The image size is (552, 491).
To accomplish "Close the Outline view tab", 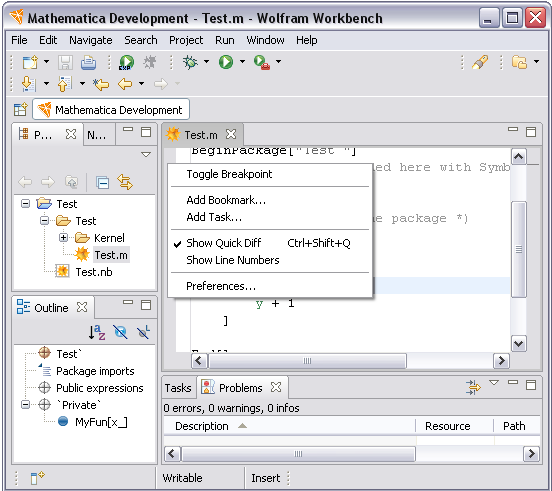I will pyautogui.click(x=82, y=307).
